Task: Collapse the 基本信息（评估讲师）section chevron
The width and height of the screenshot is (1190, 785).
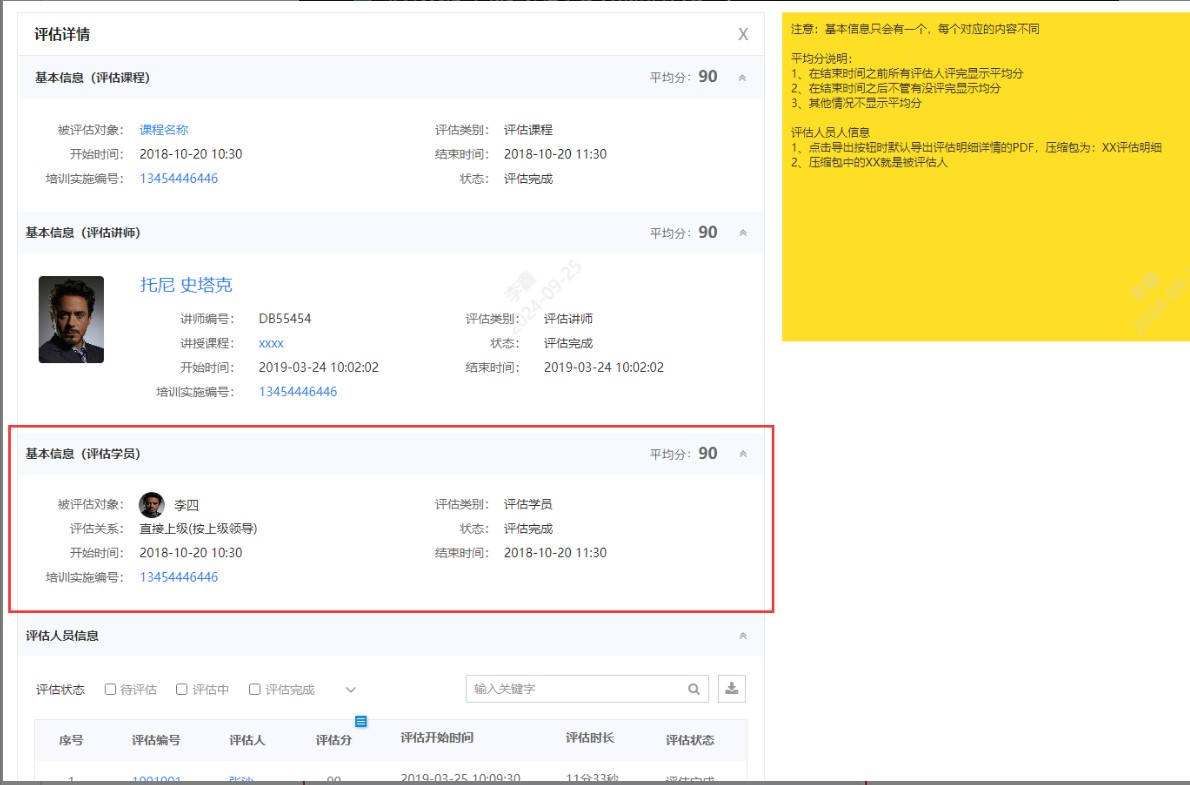Action: (742, 232)
